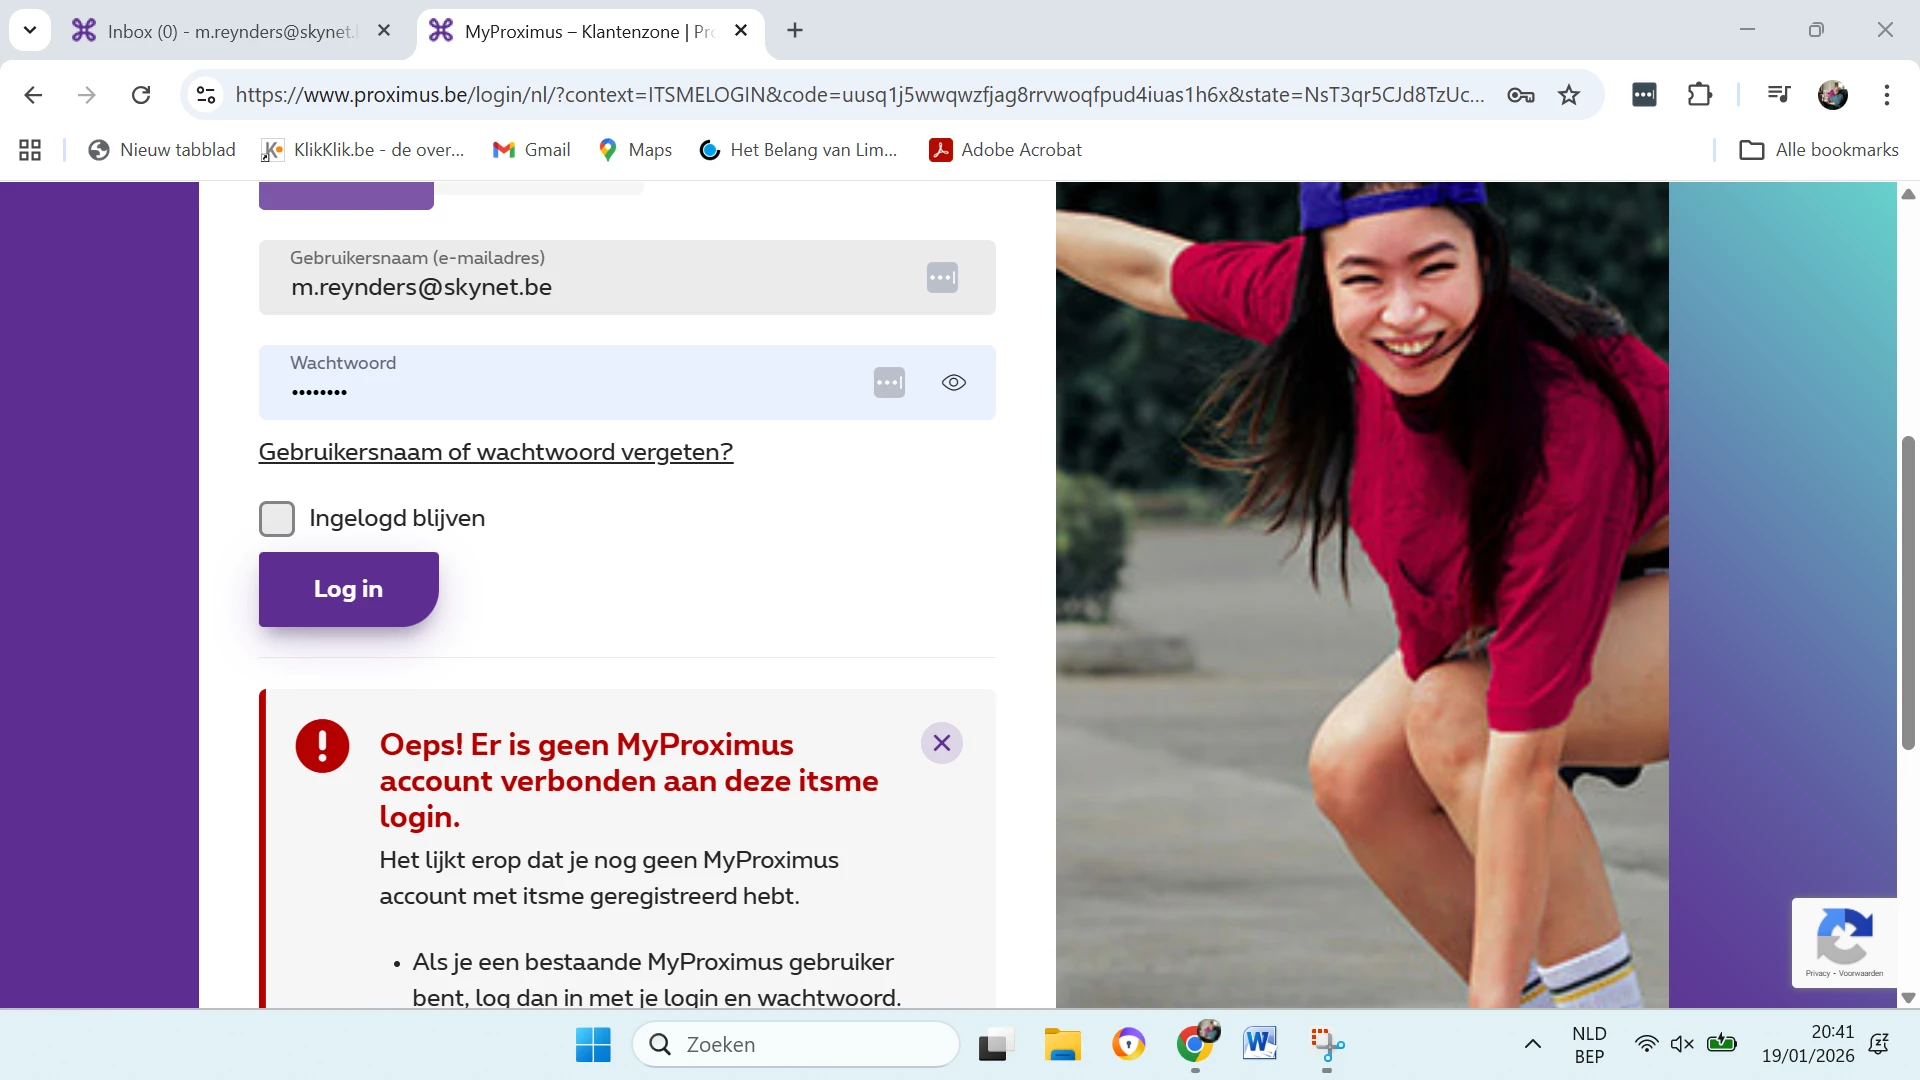Click the saved passwords key icon
The height and width of the screenshot is (1080, 1920).
click(1521, 95)
